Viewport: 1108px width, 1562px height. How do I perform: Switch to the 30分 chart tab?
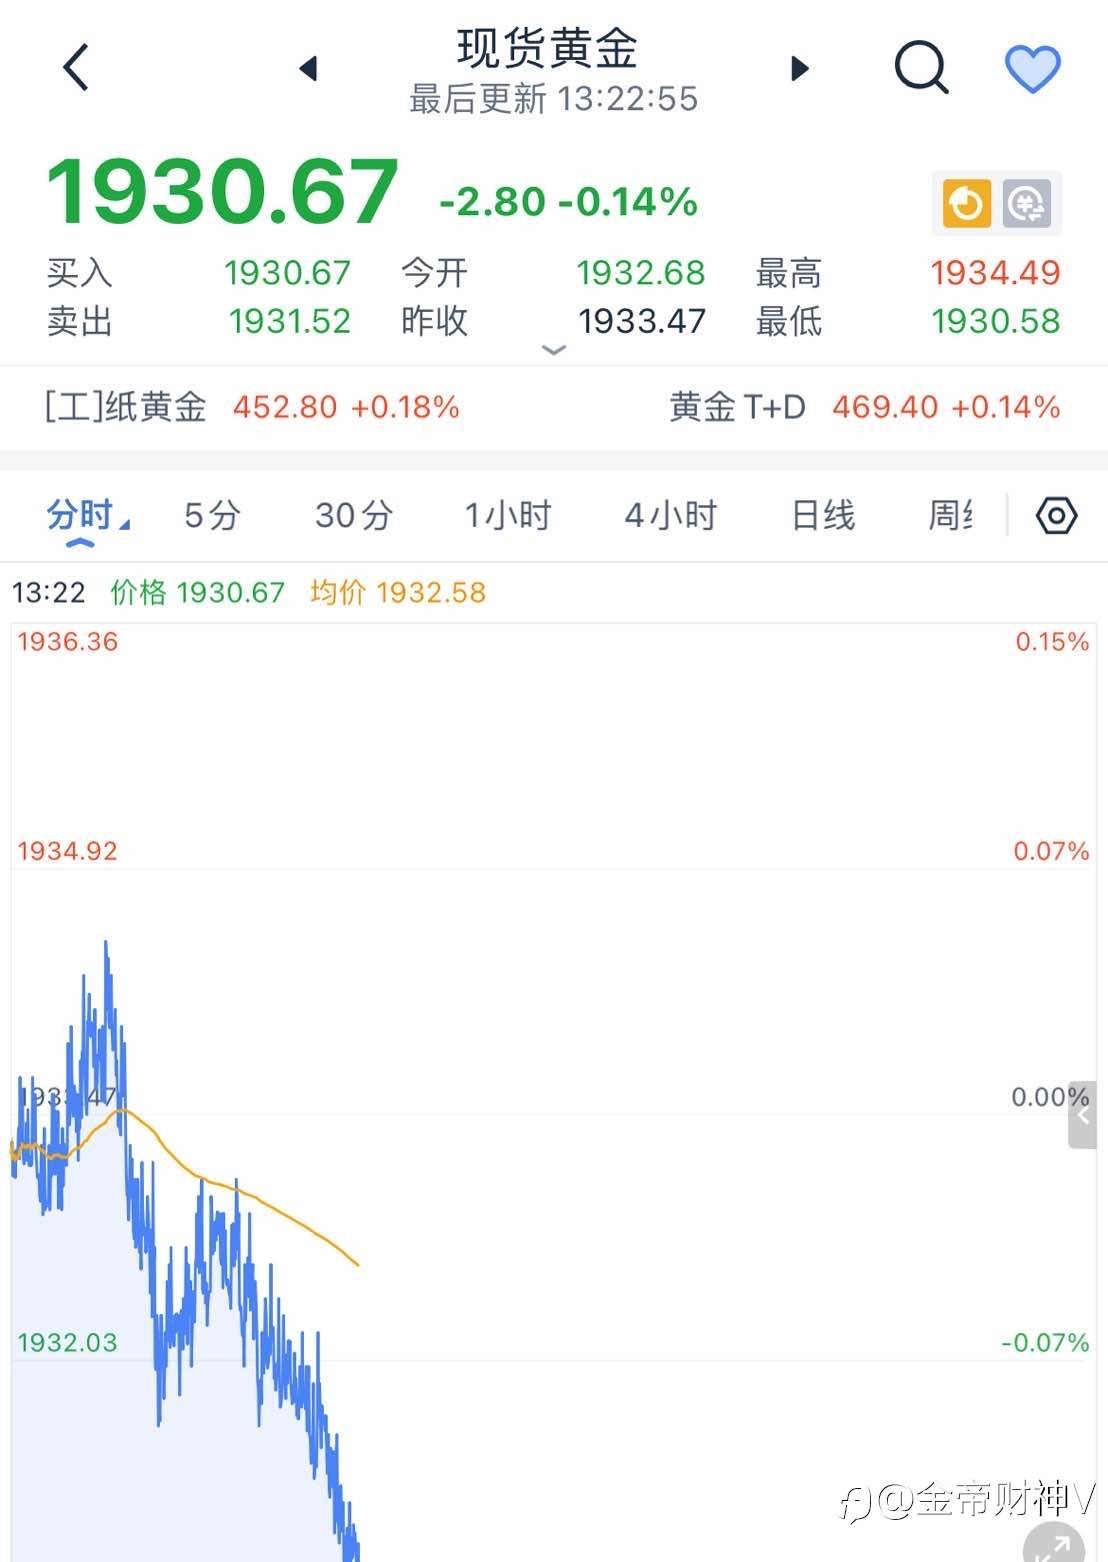(x=353, y=516)
